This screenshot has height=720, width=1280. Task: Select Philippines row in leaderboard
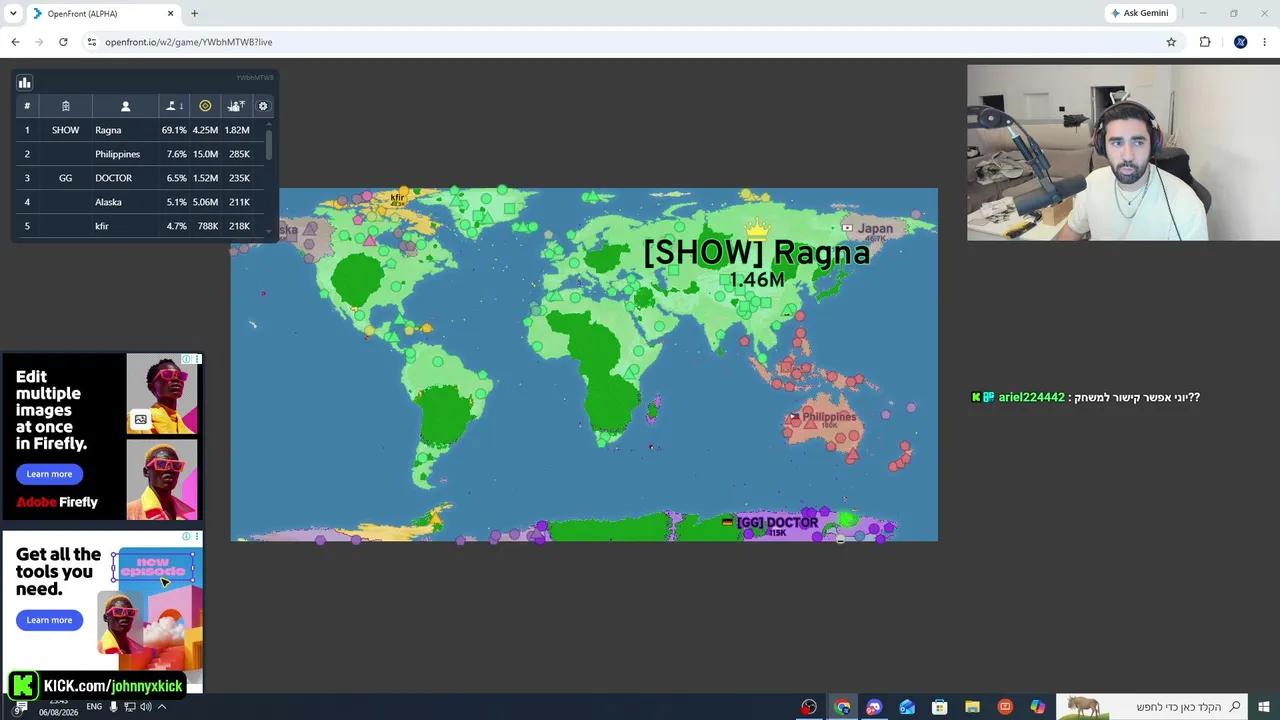tap(141, 154)
